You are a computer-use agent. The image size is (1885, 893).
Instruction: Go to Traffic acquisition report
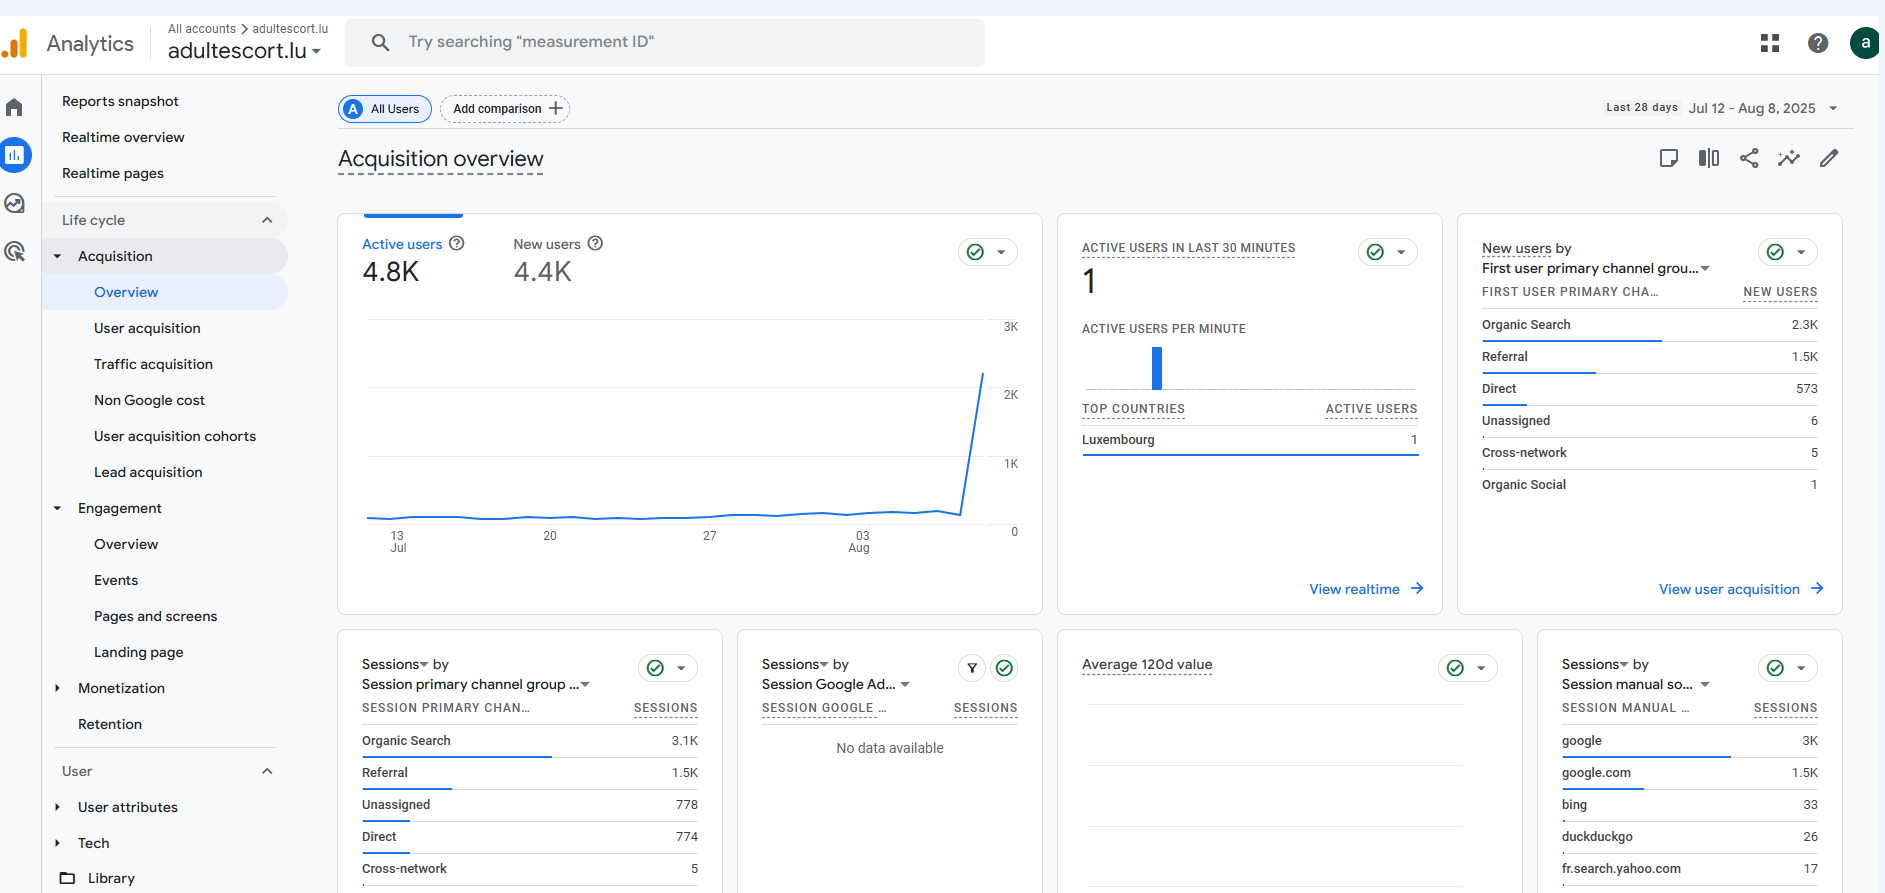(153, 364)
